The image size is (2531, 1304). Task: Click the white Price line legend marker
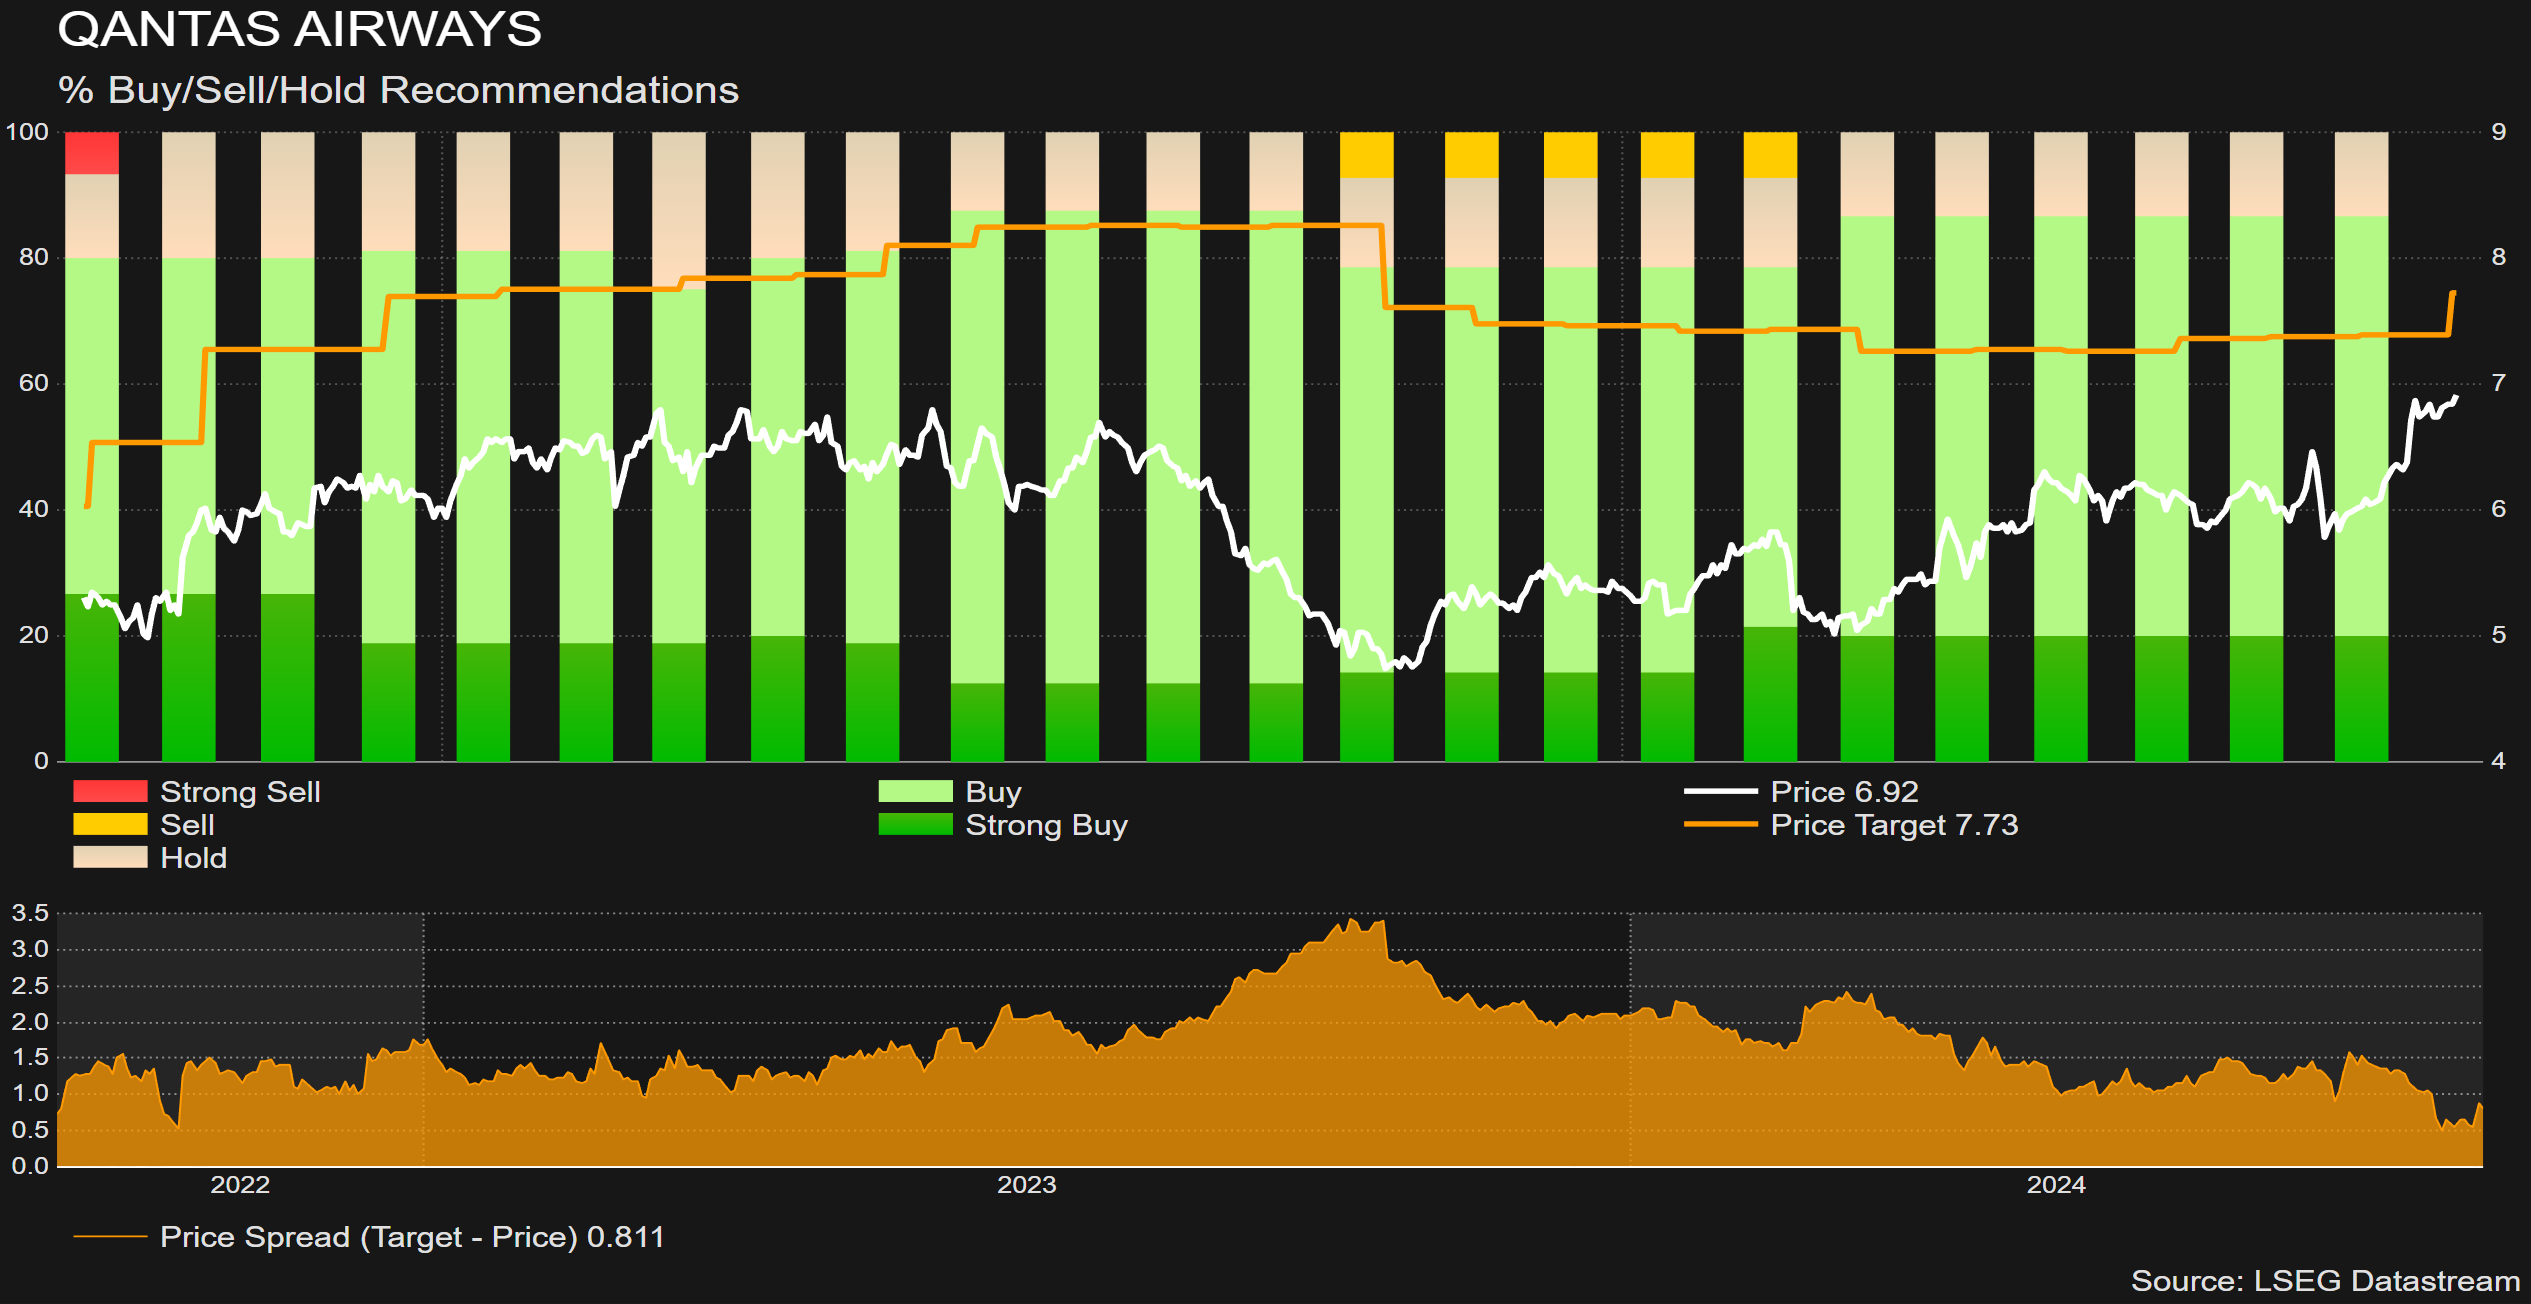(1720, 791)
